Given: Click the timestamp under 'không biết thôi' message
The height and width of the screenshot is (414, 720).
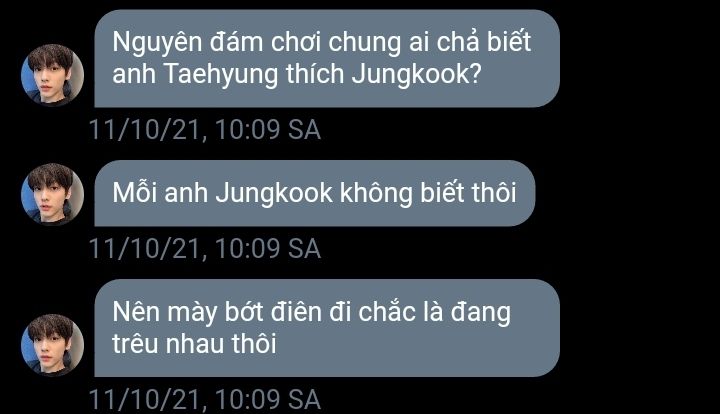Looking at the screenshot, I should pyautogui.click(x=204, y=249).
